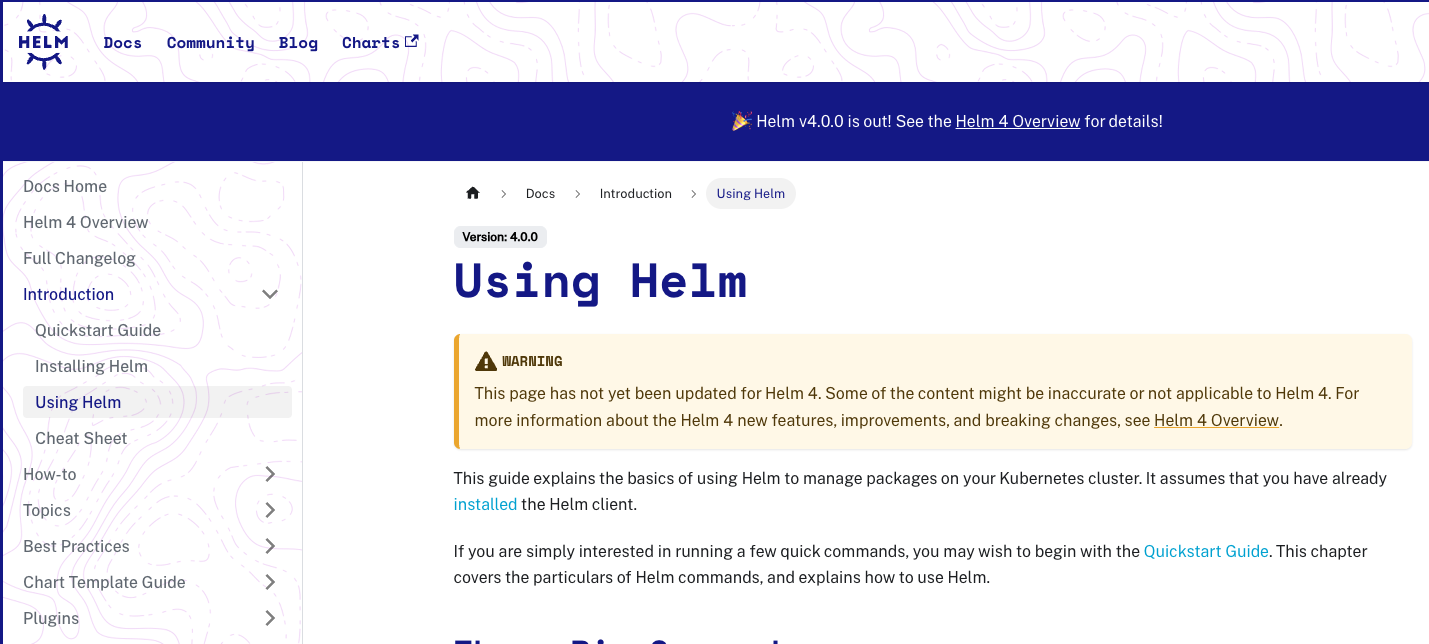Click the Using Helm breadcrumb pill

pyautogui.click(x=751, y=194)
